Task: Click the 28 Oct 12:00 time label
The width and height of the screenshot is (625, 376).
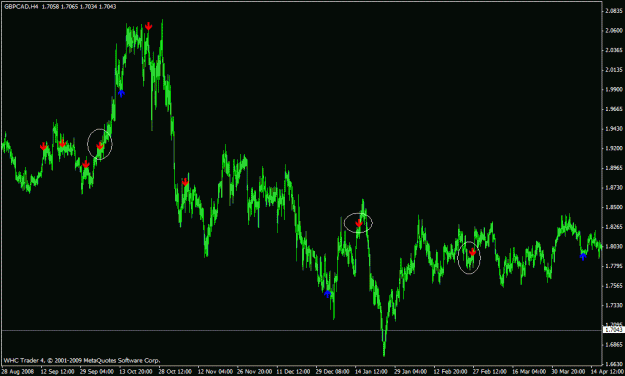Action: (x=175, y=372)
